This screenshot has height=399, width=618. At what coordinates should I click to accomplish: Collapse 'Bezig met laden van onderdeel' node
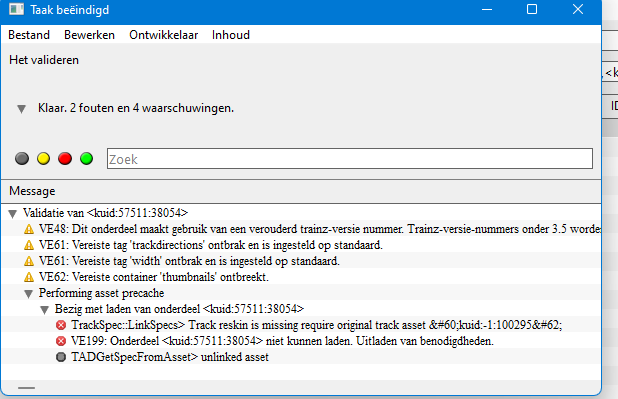(x=45, y=310)
